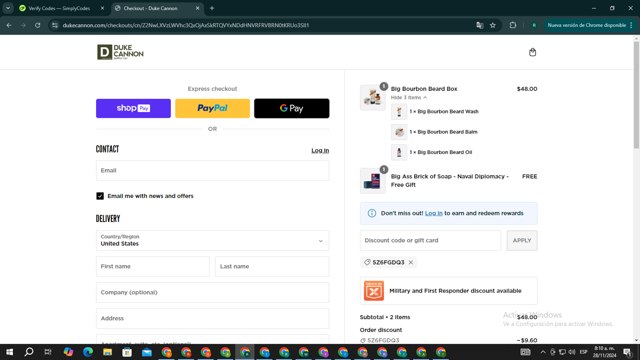The image size is (640, 360).
Task: Click the Email input field
Action: pyautogui.click(x=212, y=171)
